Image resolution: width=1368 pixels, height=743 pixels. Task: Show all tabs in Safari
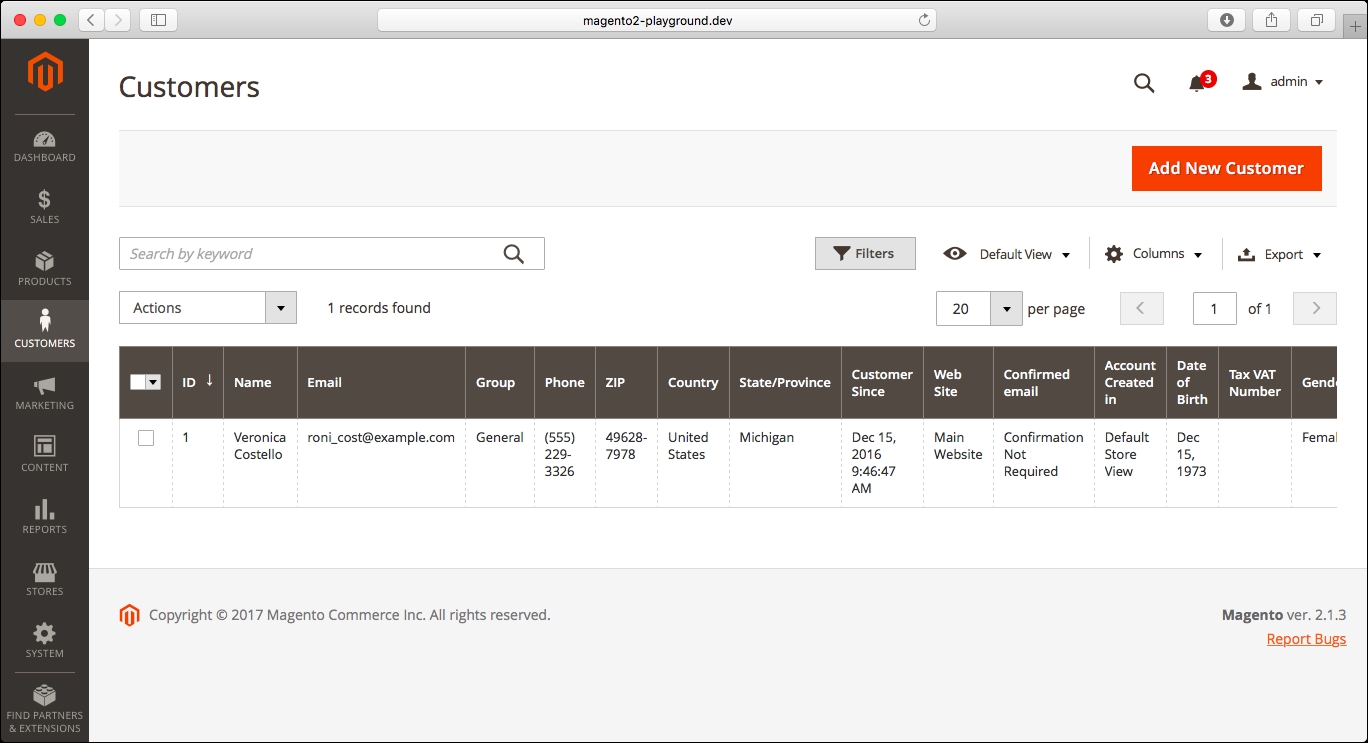(1316, 20)
